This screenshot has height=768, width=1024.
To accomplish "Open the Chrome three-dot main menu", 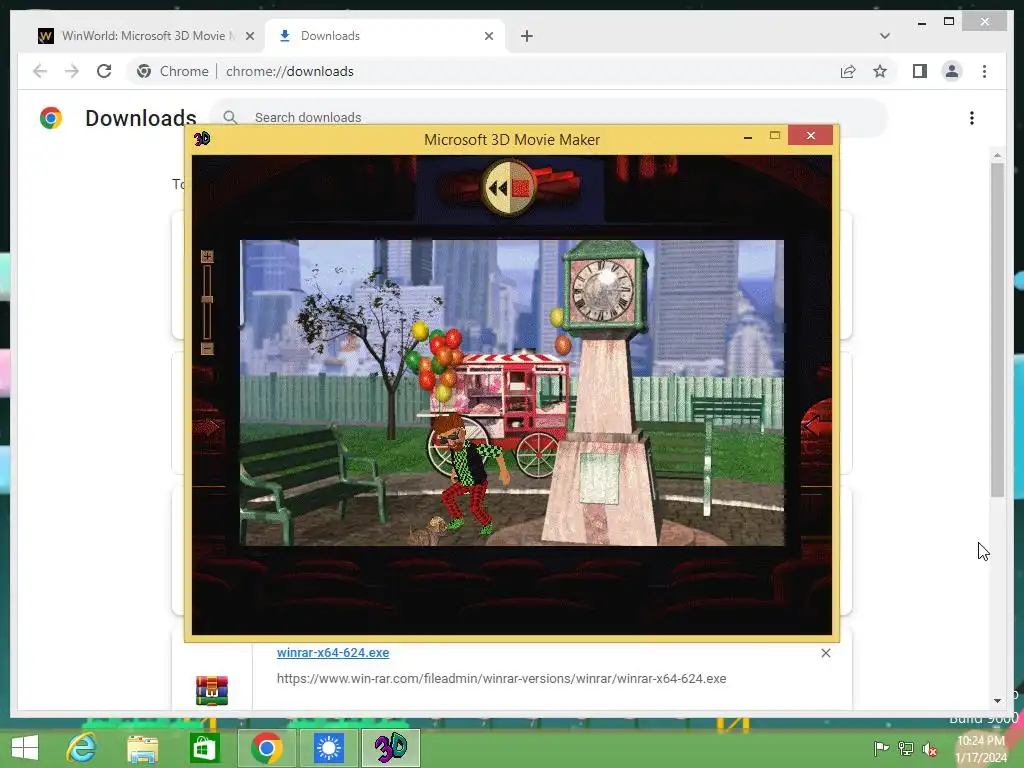I will (x=984, y=71).
